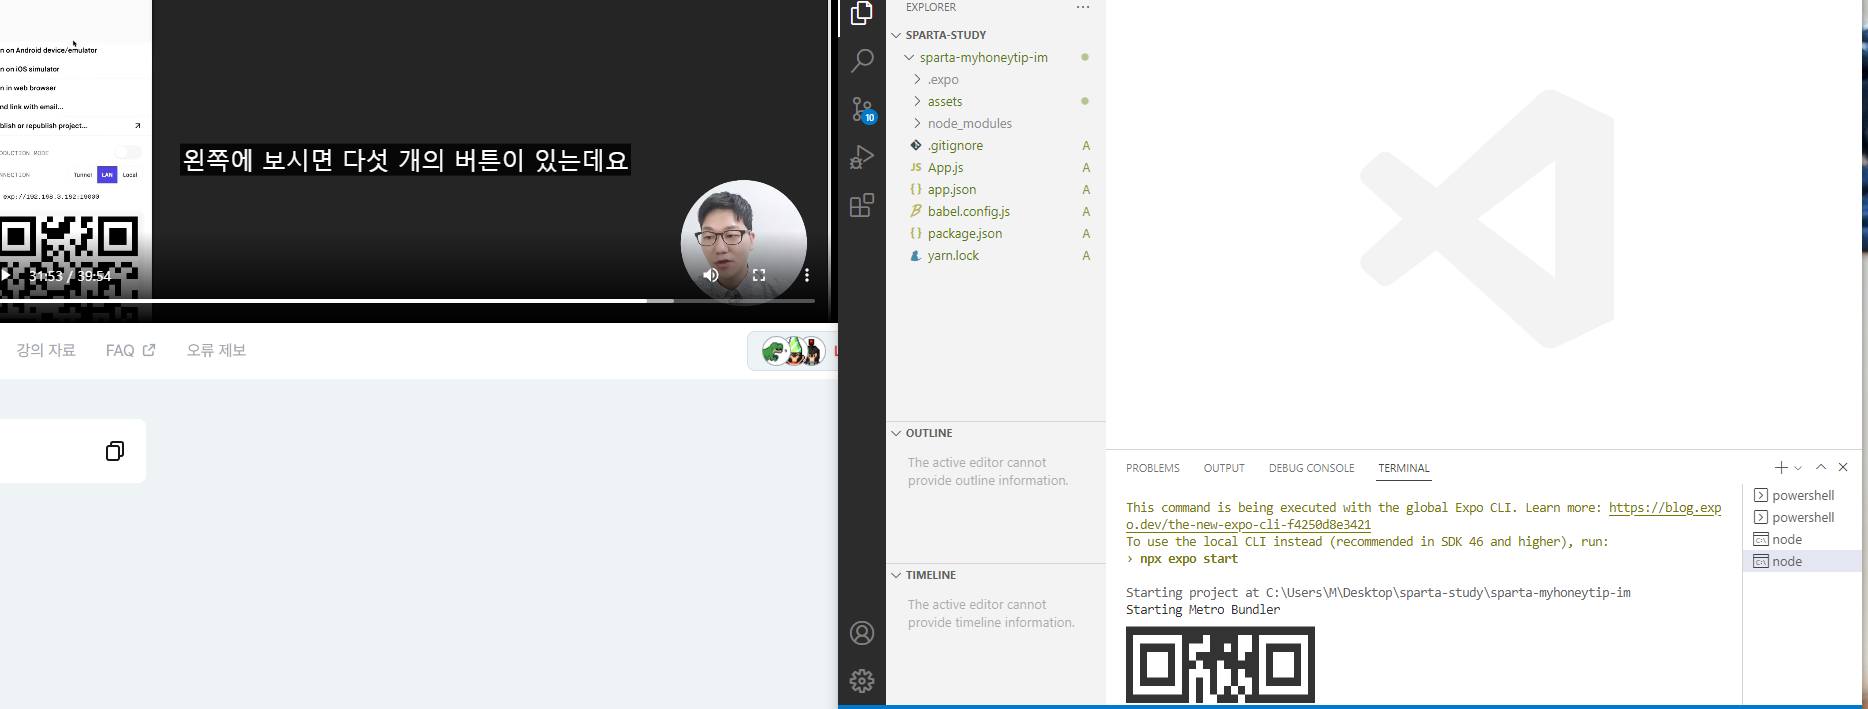The image size is (1868, 709).
Task: Open the Search view in activity bar
Action: [862, 61]
